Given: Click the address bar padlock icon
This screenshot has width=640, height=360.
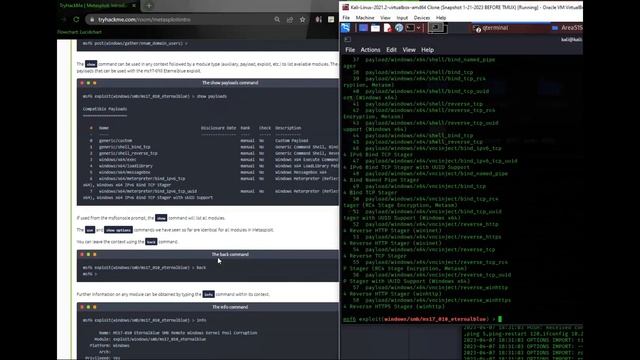Looking at the screenshot, I should 92,19.
